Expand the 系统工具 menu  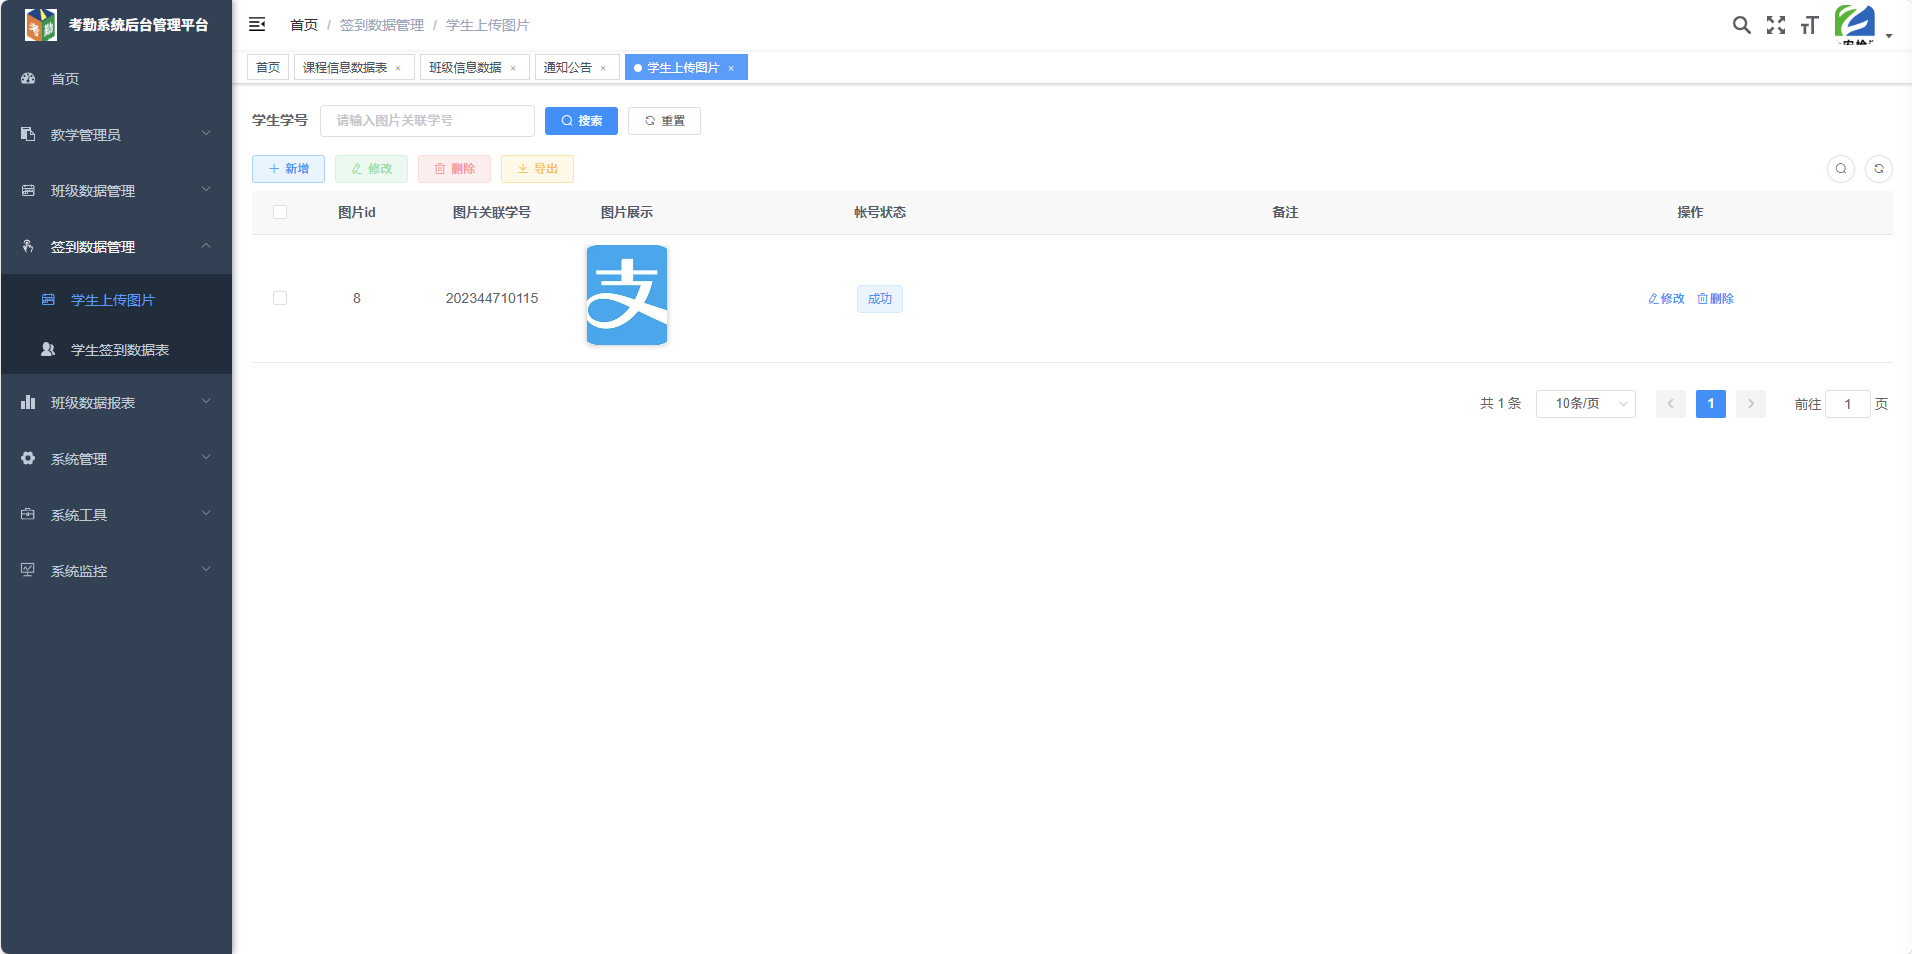(206, 513)
